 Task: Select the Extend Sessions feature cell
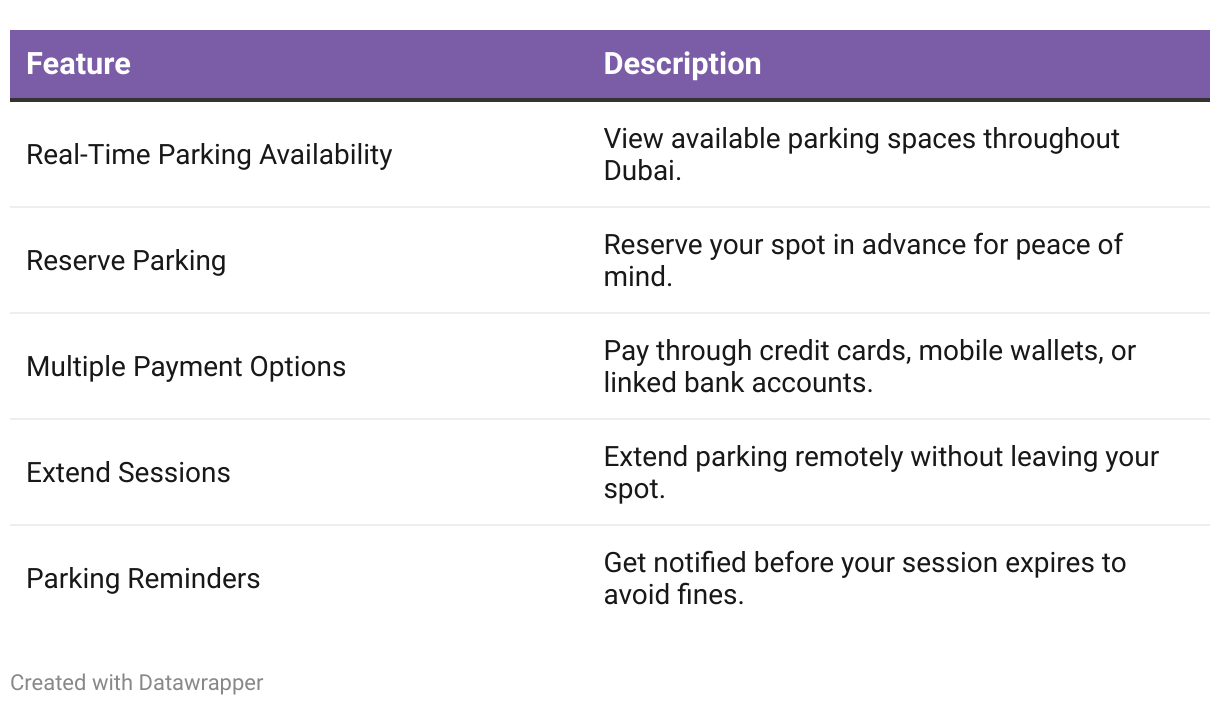(128, 473)
